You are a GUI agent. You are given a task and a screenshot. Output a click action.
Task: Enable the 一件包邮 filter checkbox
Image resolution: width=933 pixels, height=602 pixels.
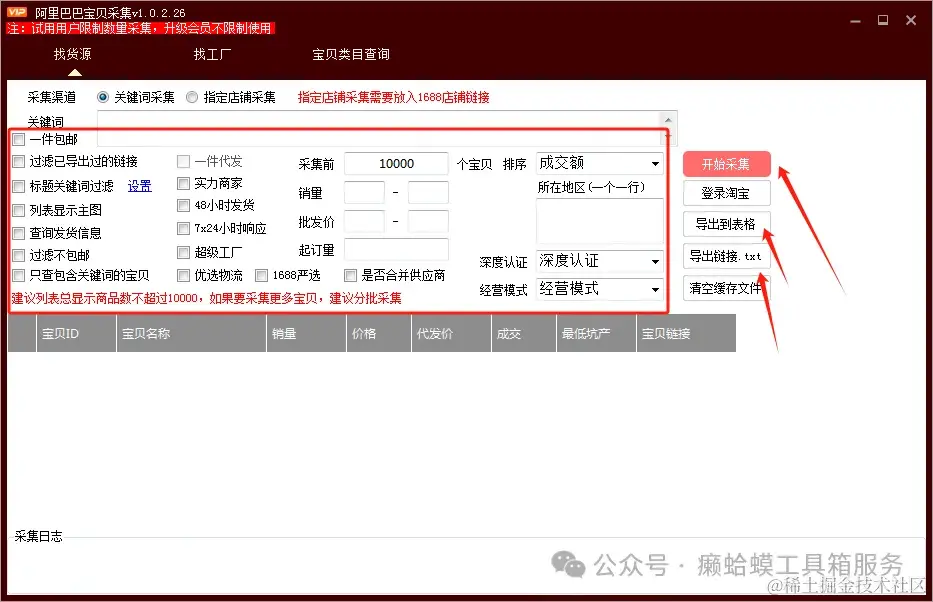coord(17,139)
